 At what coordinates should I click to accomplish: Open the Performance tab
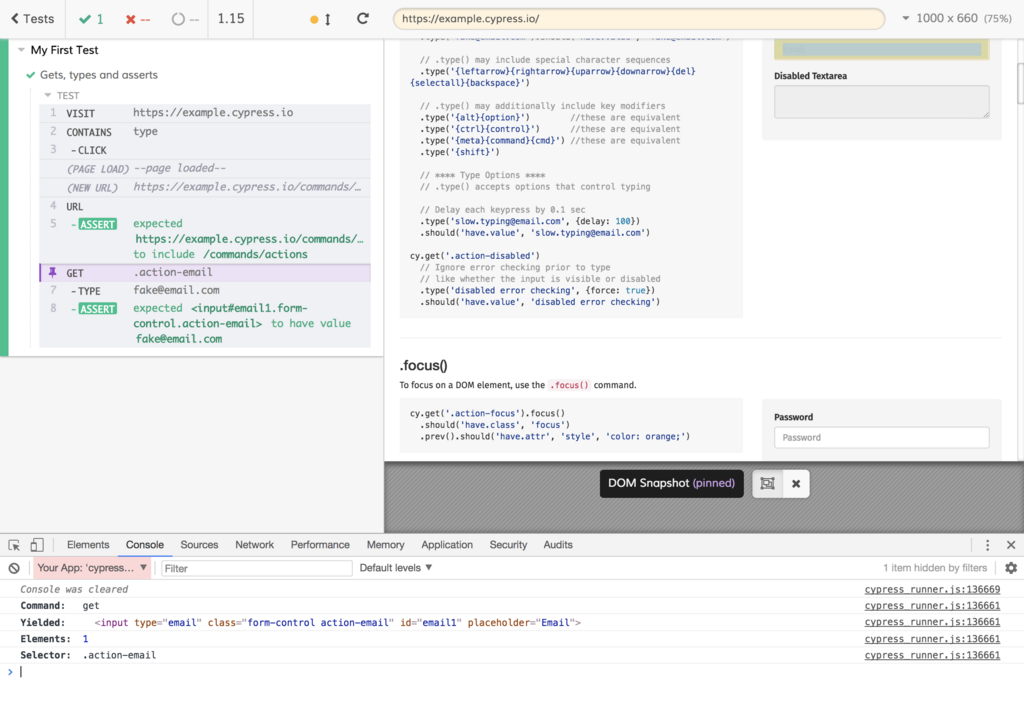(320, 545)
